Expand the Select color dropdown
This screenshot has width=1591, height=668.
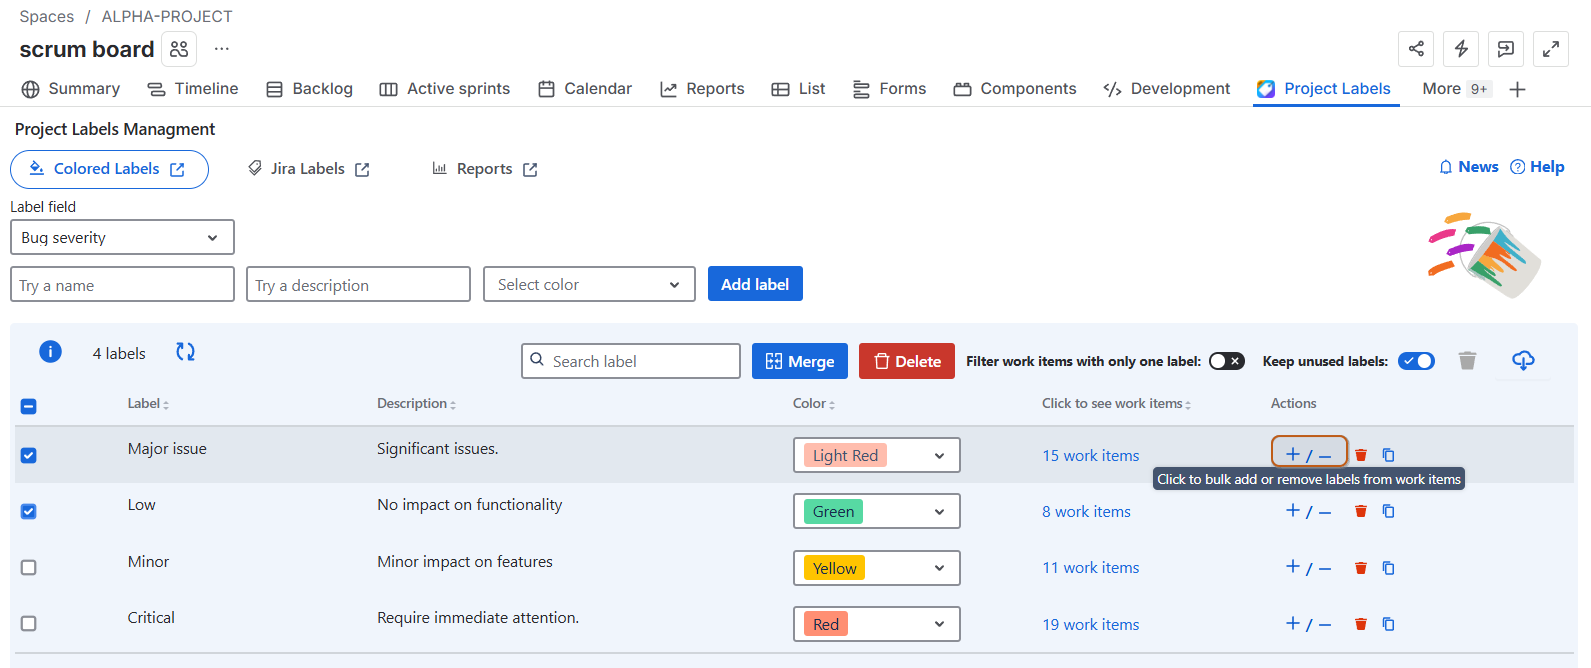point(589,285)
